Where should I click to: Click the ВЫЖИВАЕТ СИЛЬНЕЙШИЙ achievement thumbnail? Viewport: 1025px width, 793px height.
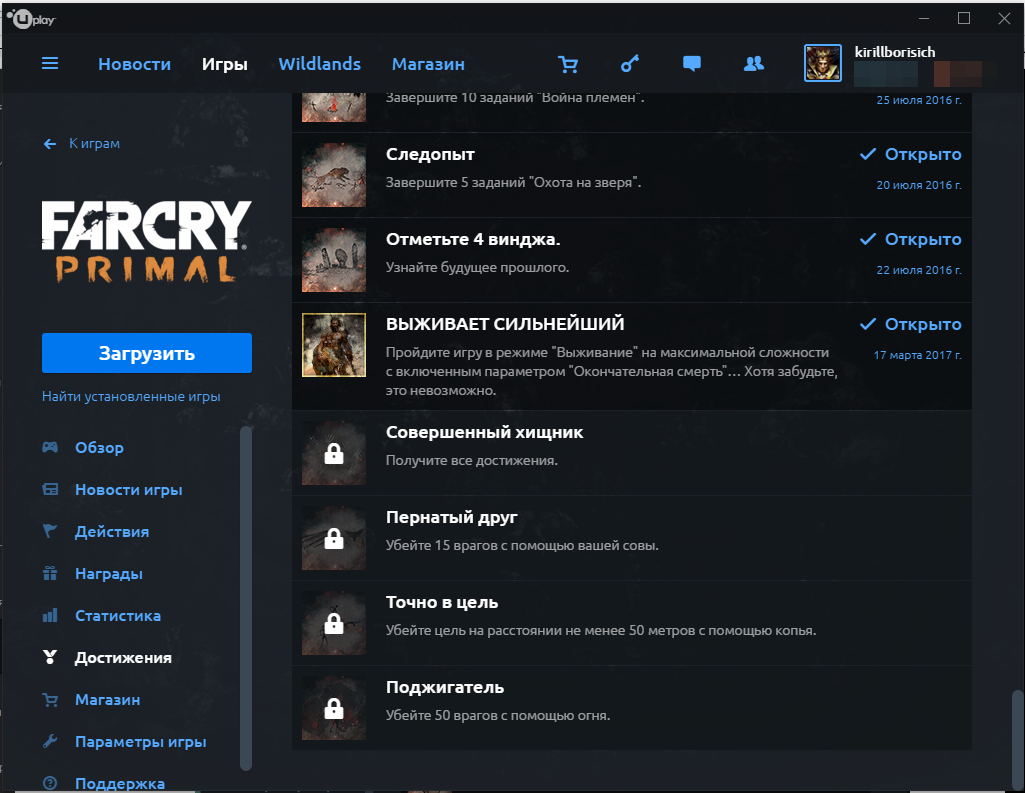(x=334, y=345)
